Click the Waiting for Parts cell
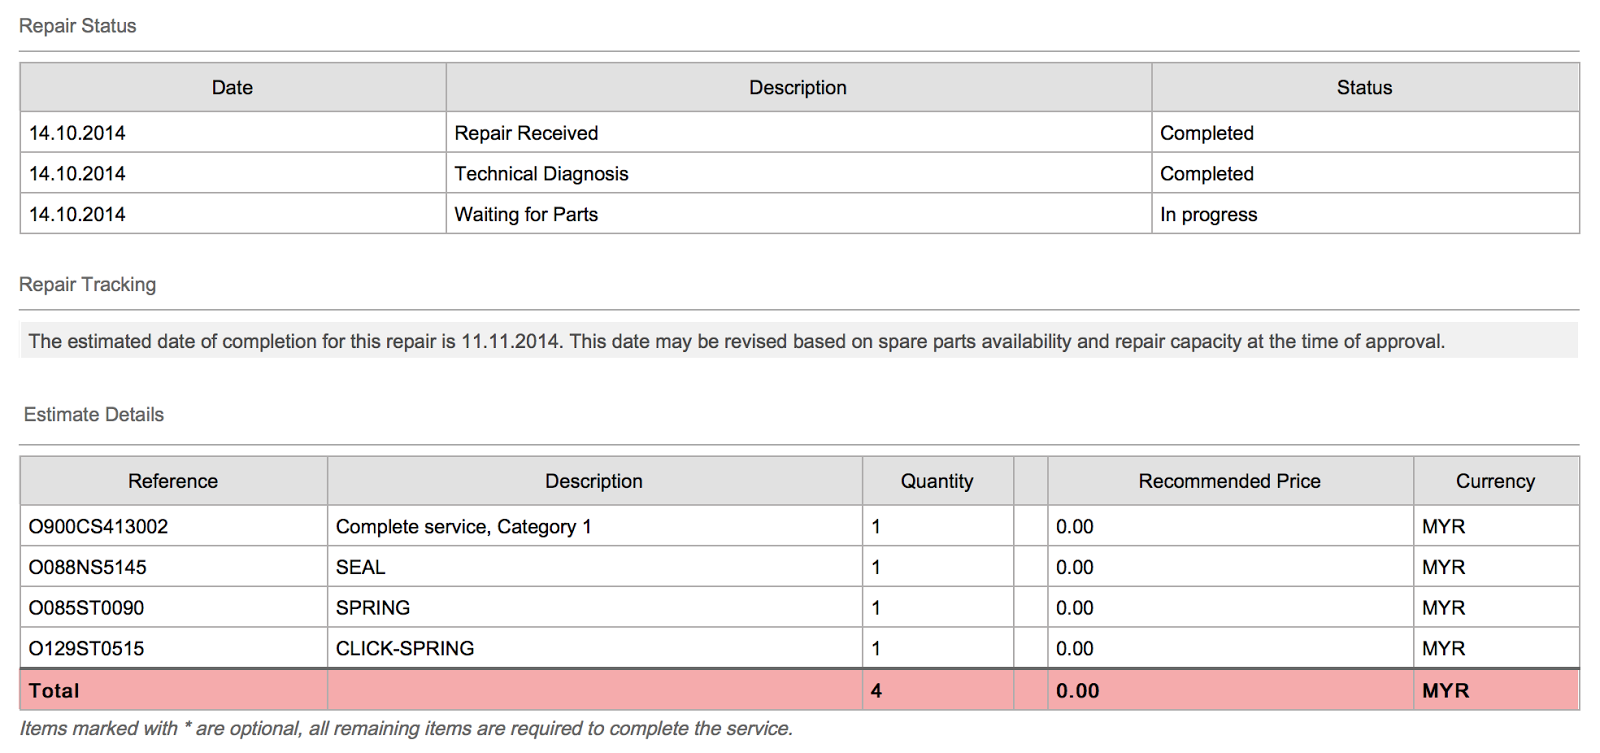 (526, 215)
